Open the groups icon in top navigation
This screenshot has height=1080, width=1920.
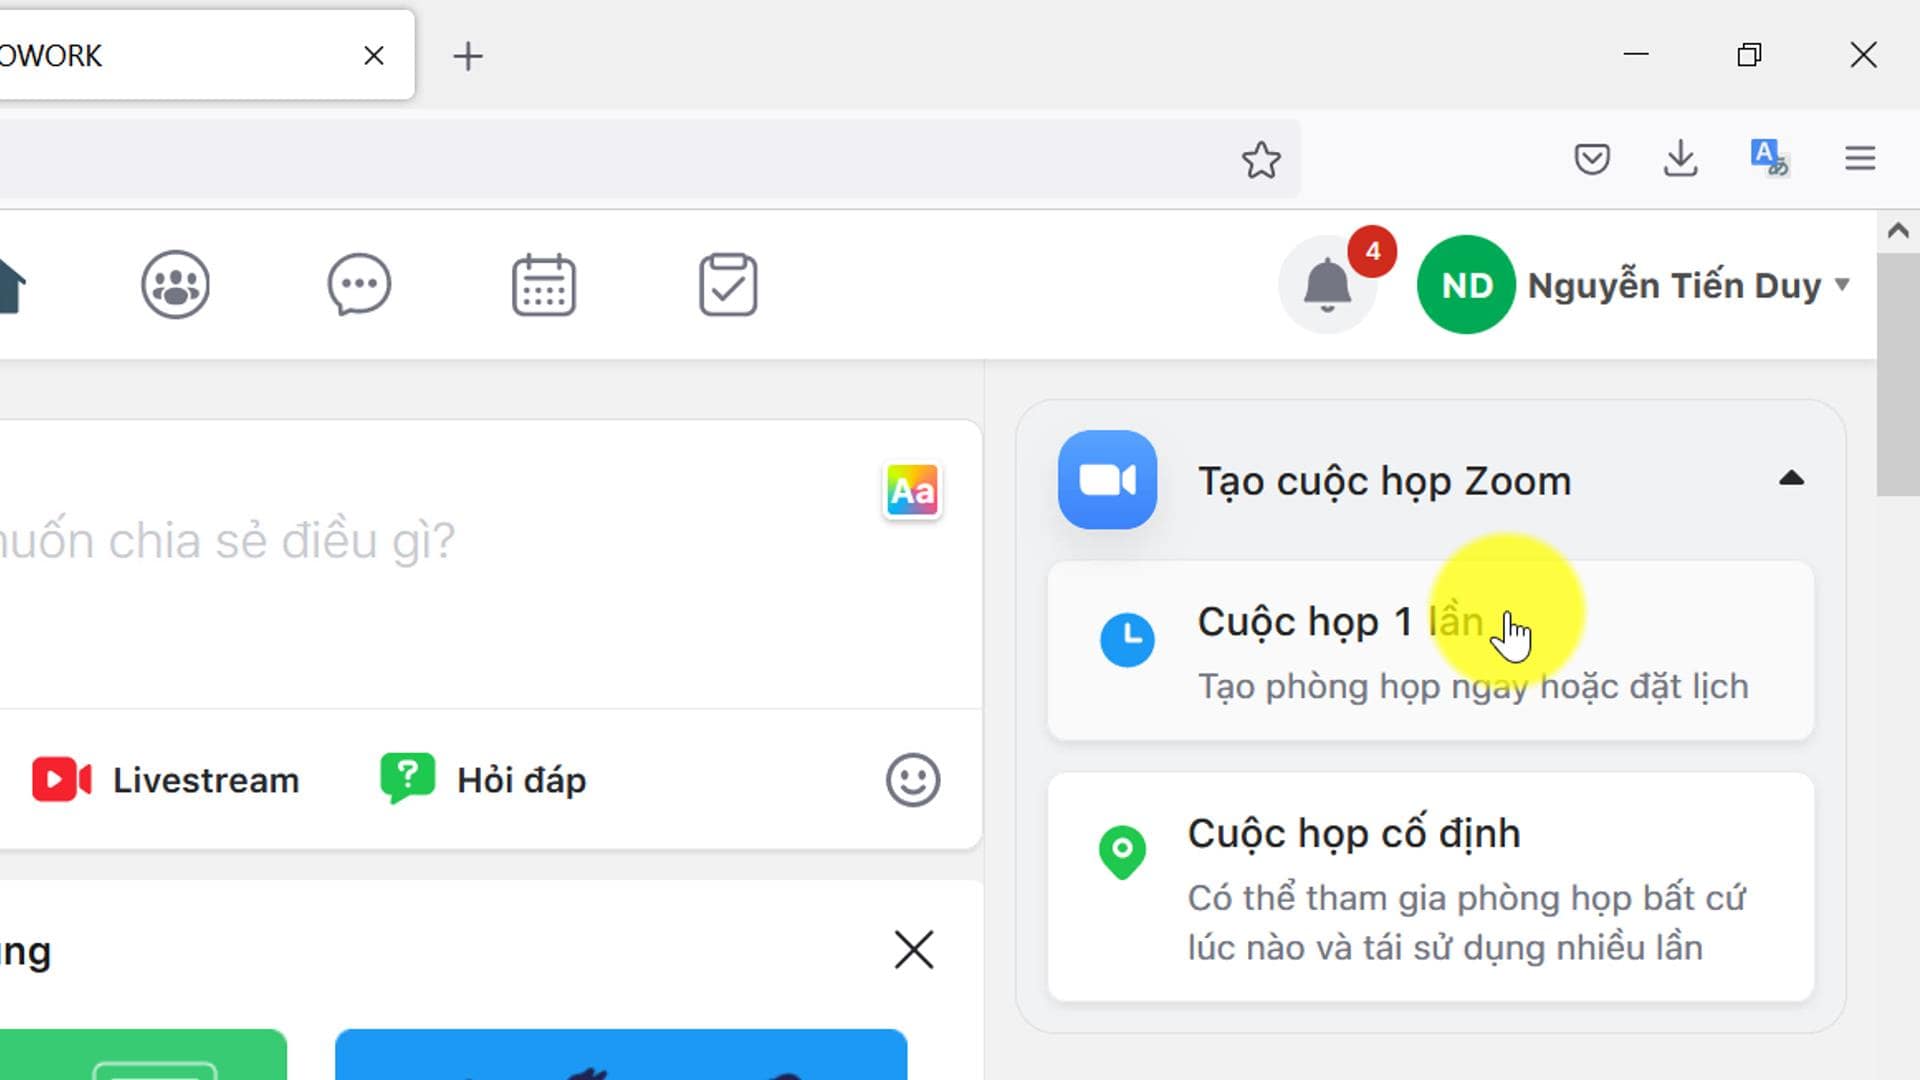175,285
